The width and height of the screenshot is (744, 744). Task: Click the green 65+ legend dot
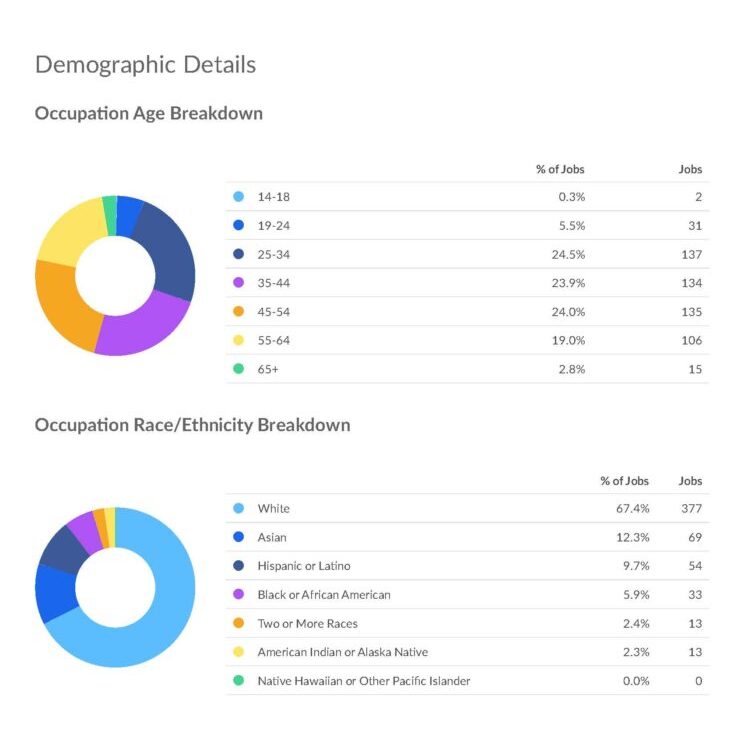(x=238, y=369)
